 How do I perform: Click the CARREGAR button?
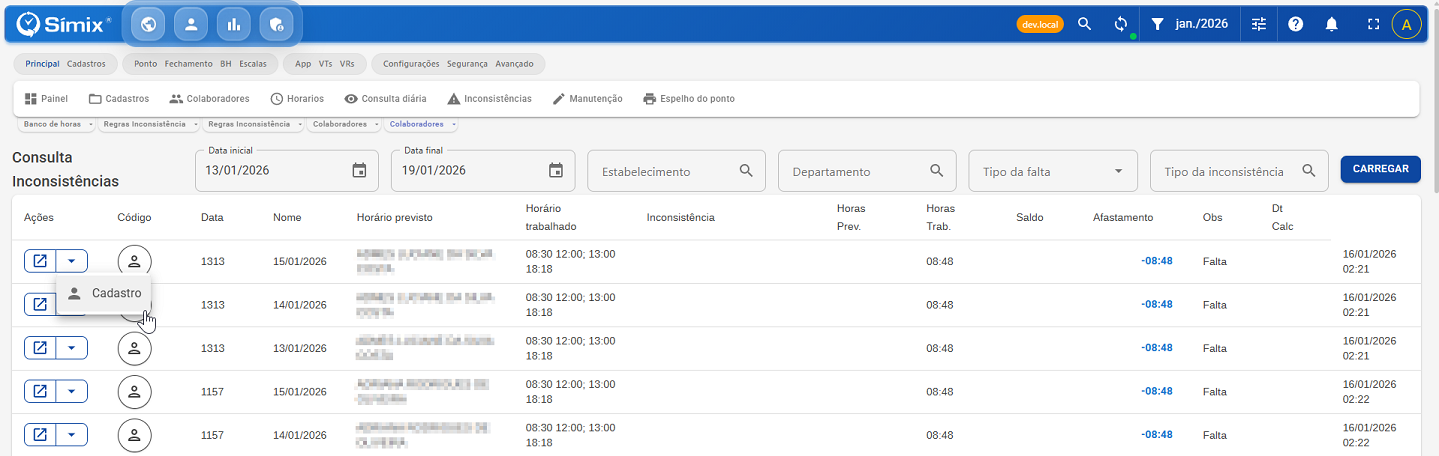click(1381, 170)
